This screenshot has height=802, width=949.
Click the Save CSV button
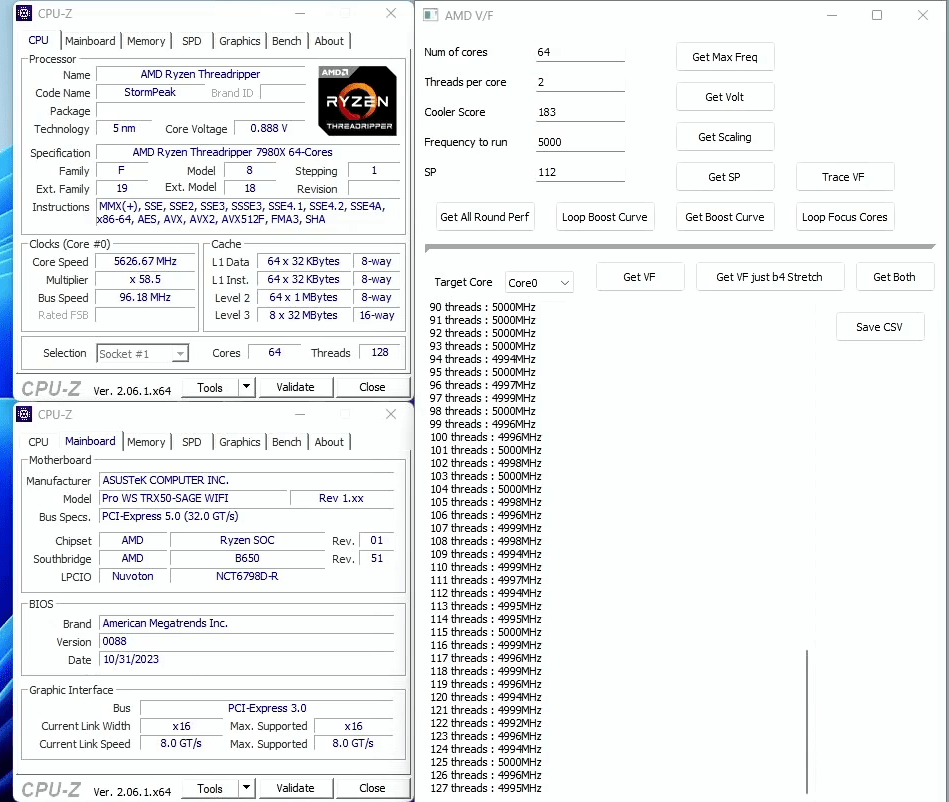[x=879, y=327]
